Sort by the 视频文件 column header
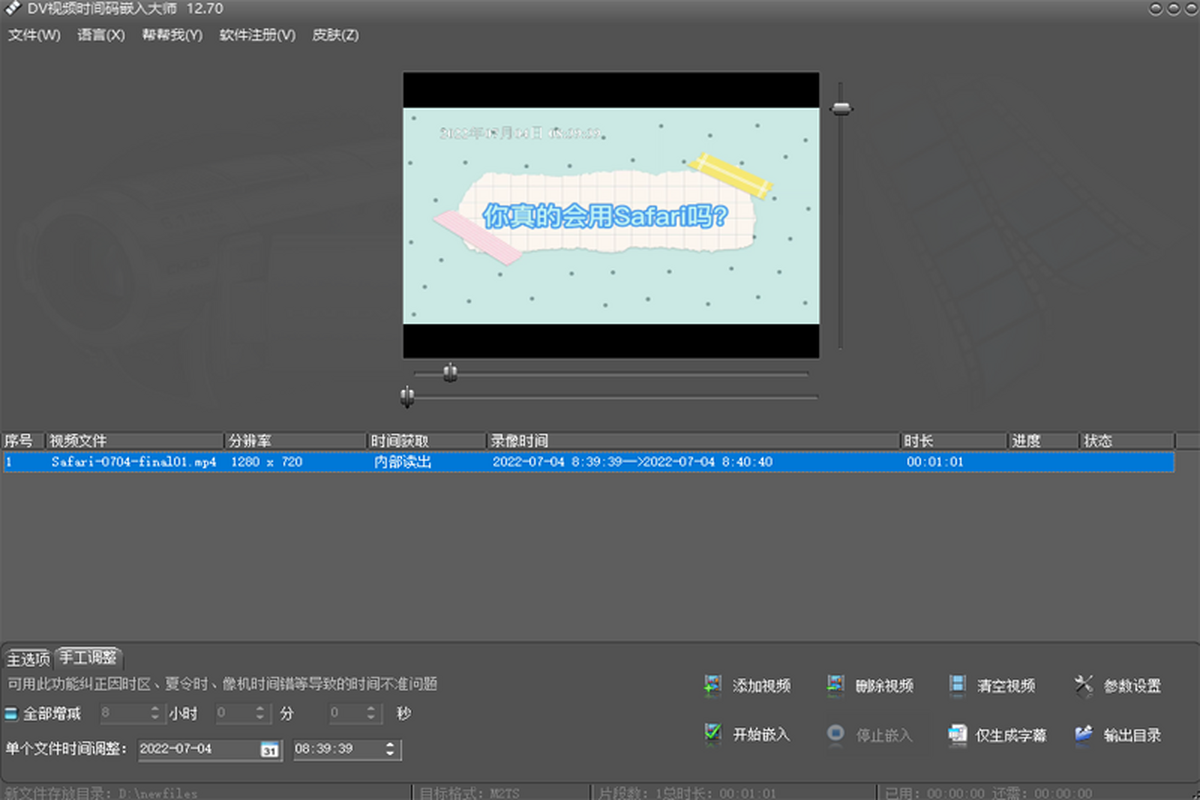1200x800 pixels. click(x=136, y=441)
